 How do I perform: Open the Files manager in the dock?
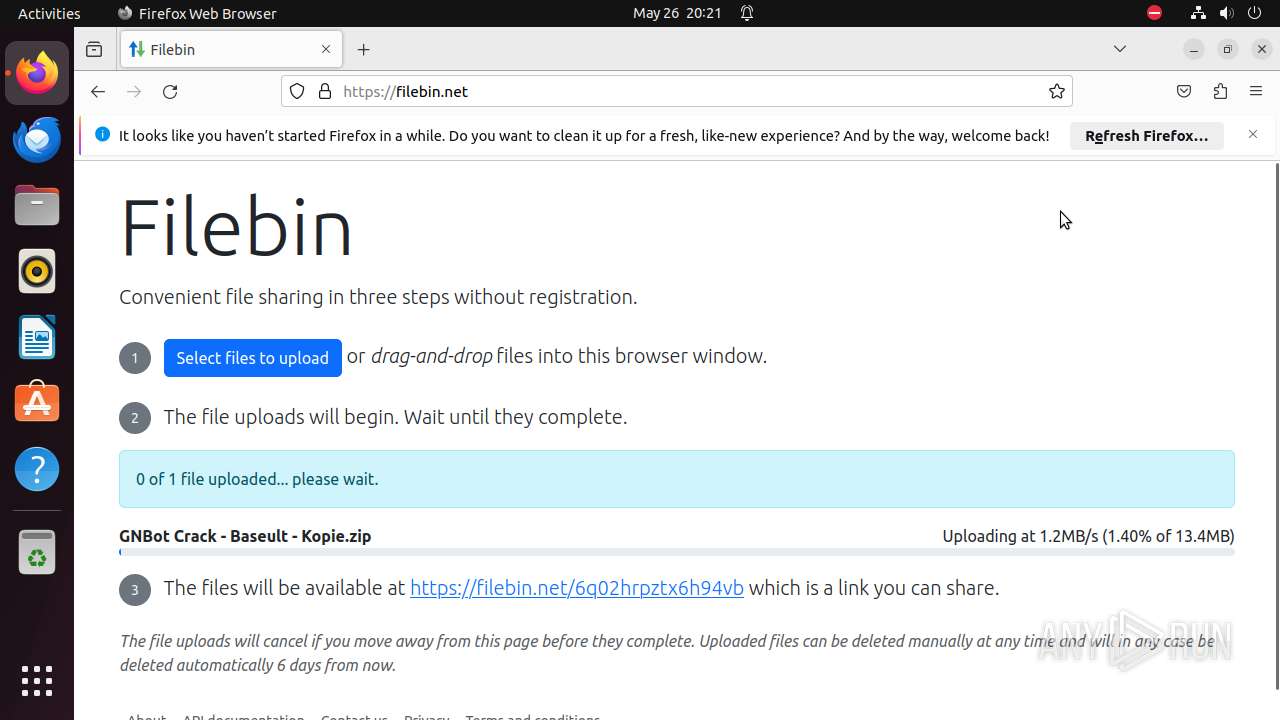coord(37,205)
